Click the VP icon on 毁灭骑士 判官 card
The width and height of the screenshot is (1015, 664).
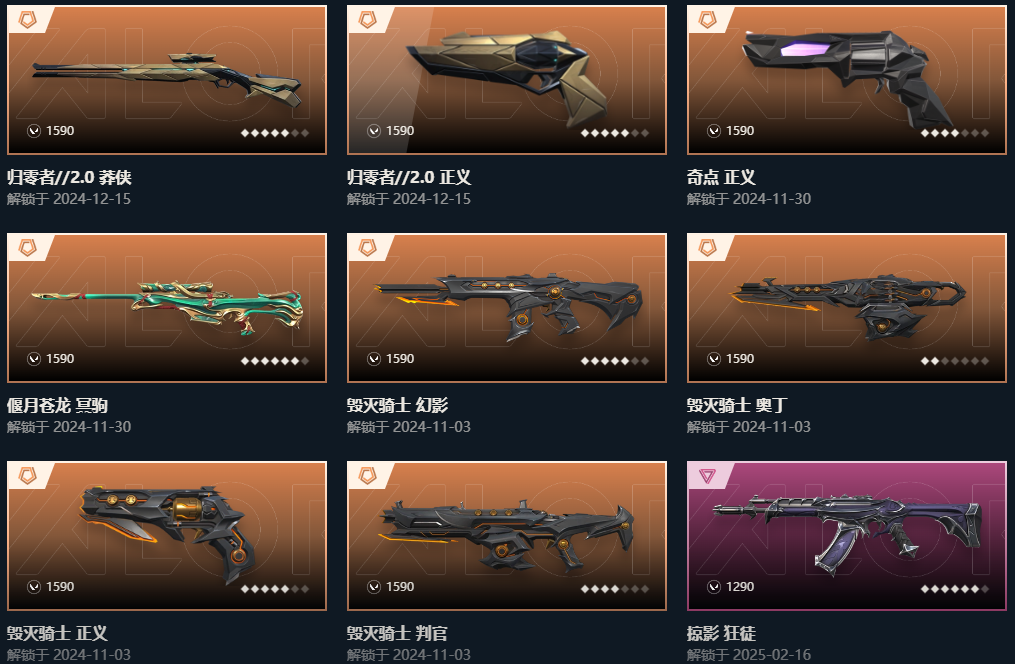(374, 587)
